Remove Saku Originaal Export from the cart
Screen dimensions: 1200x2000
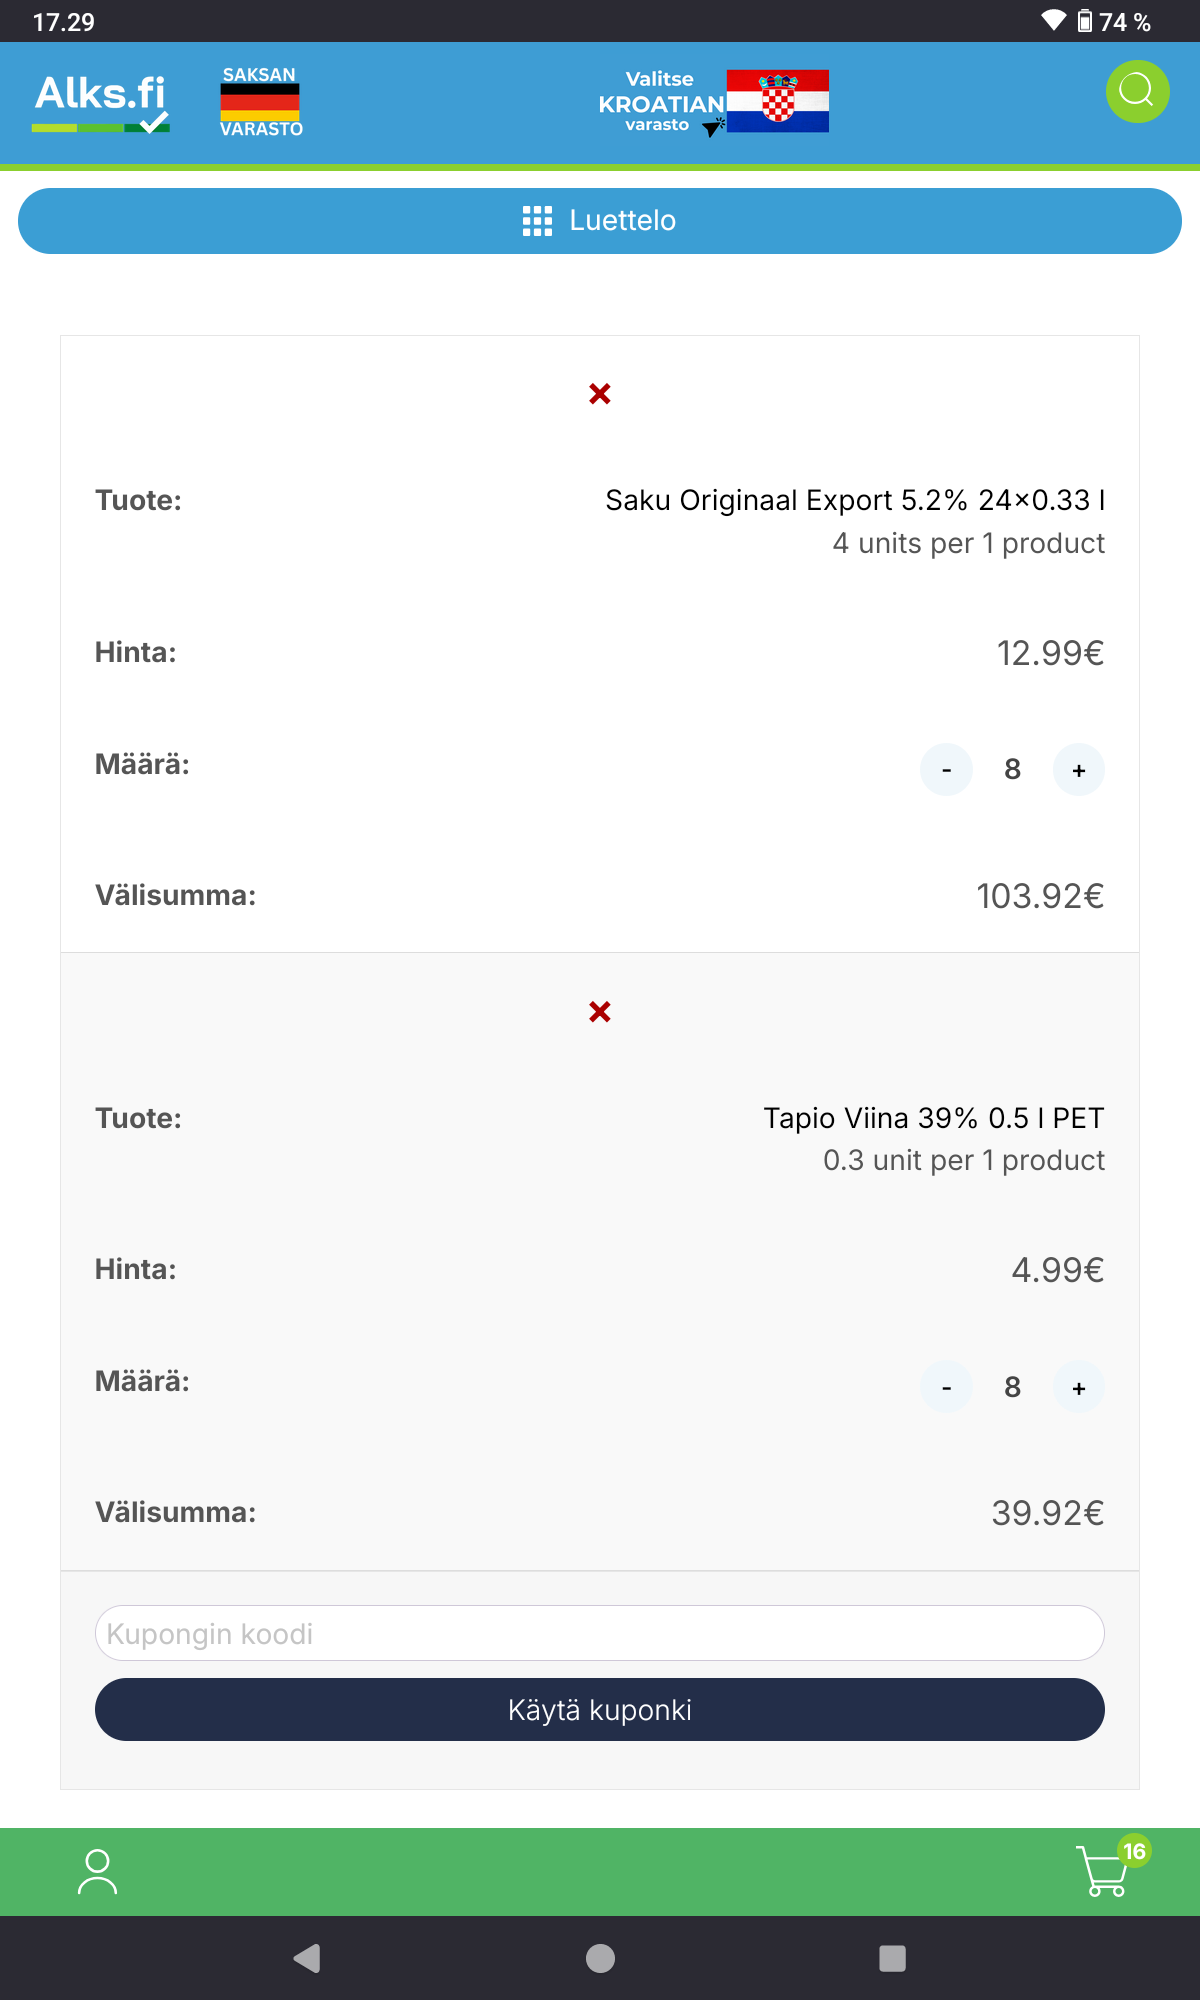(x=600, y=394)
